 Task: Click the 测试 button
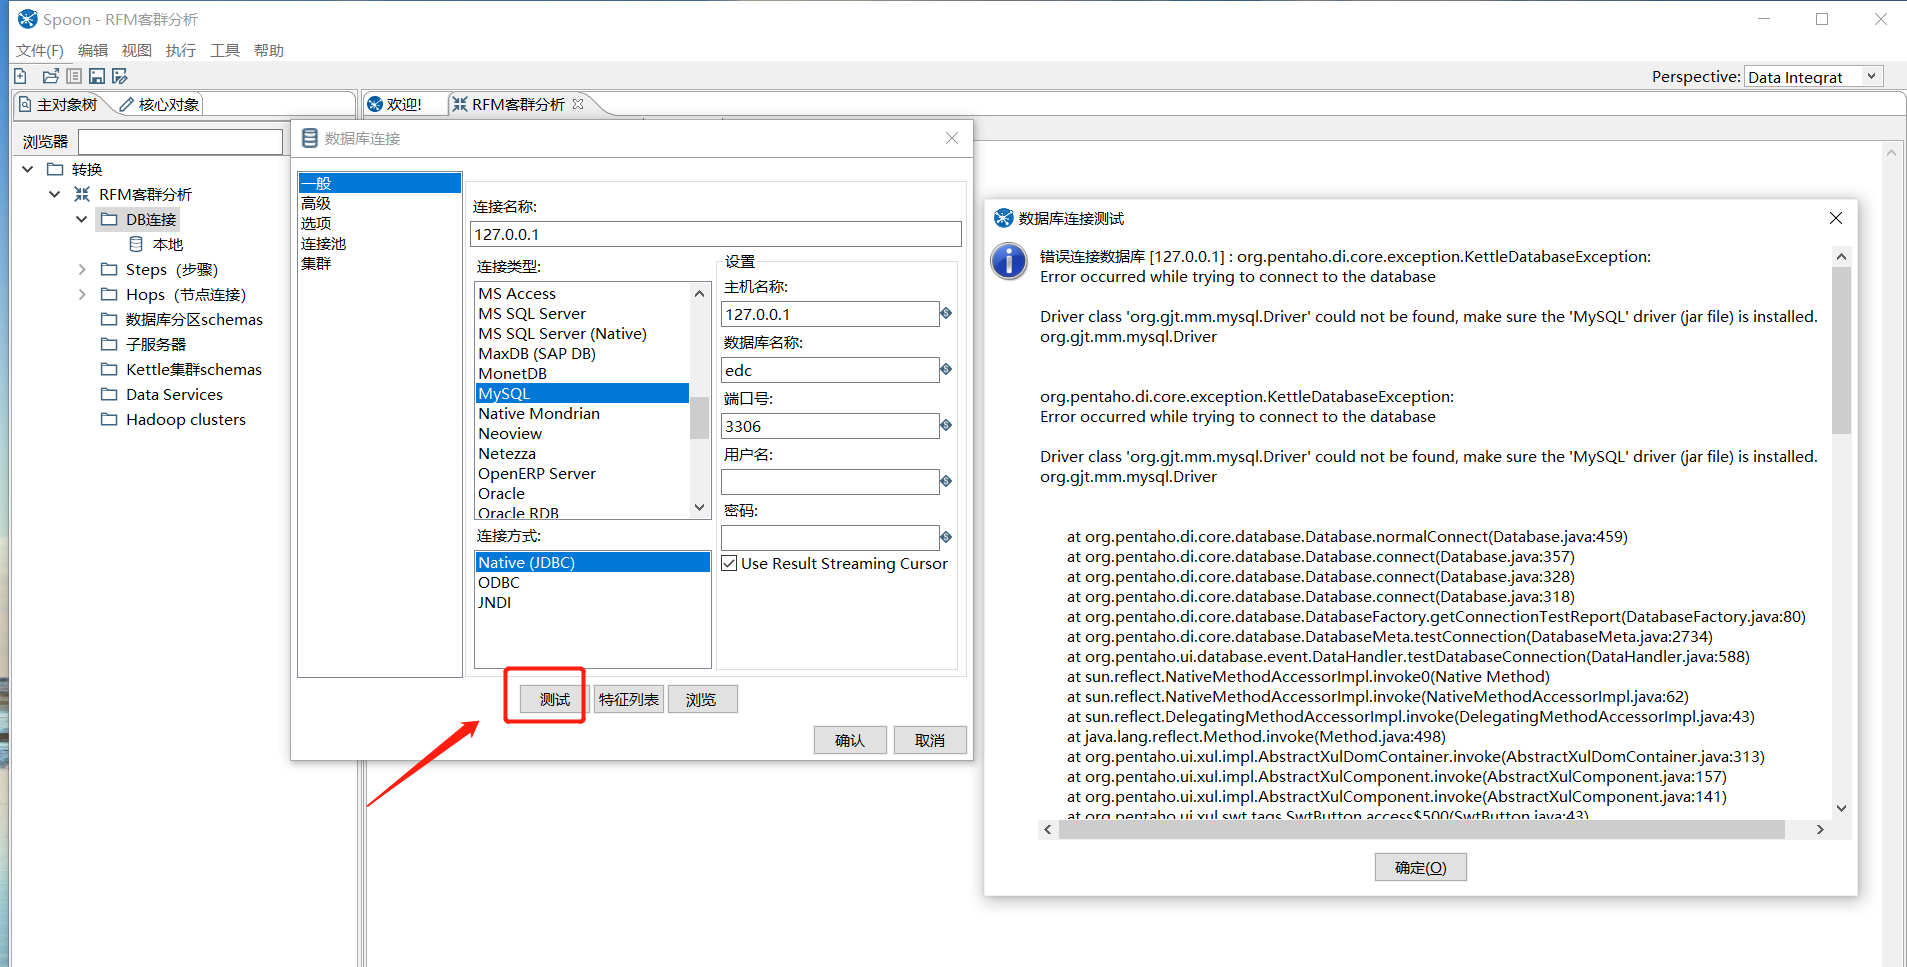tap(555, 699)
